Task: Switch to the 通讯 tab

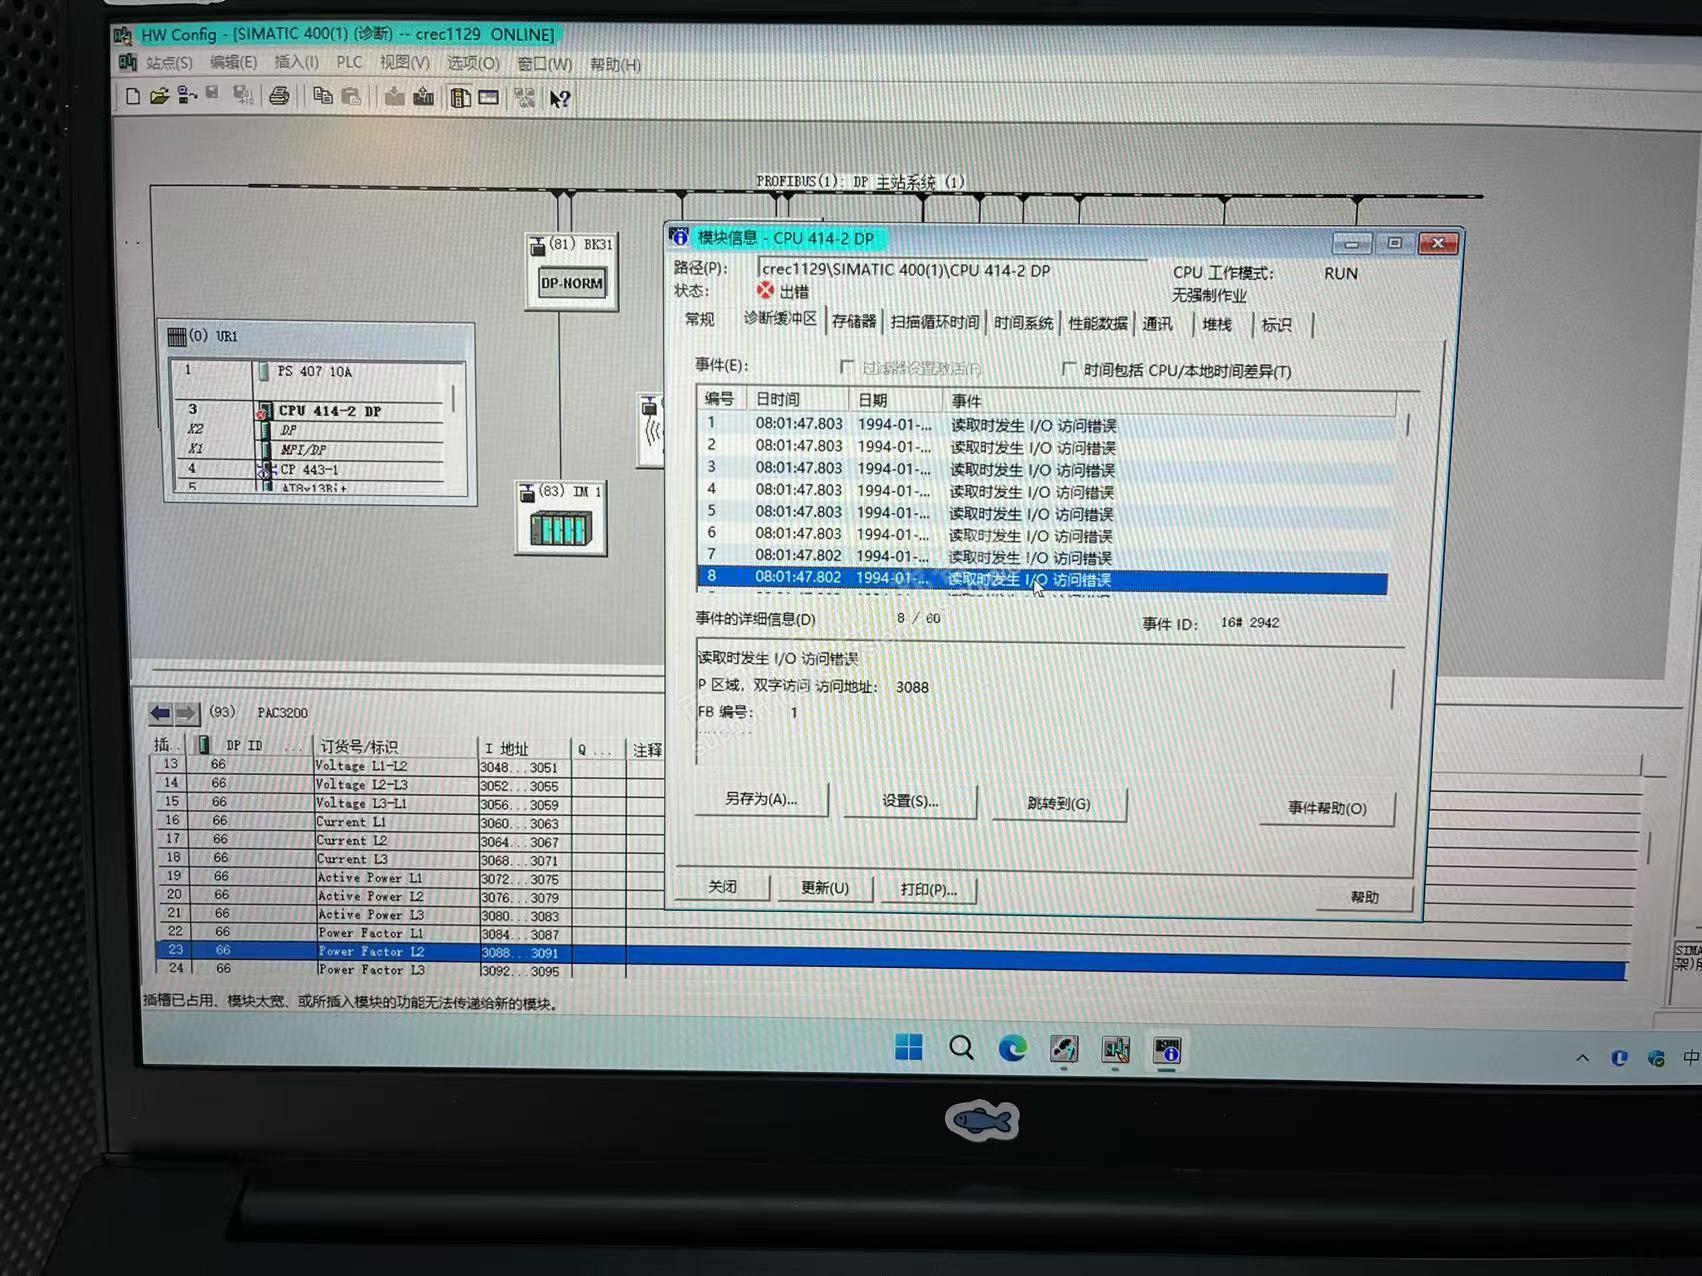Action: pos(1157,324)
